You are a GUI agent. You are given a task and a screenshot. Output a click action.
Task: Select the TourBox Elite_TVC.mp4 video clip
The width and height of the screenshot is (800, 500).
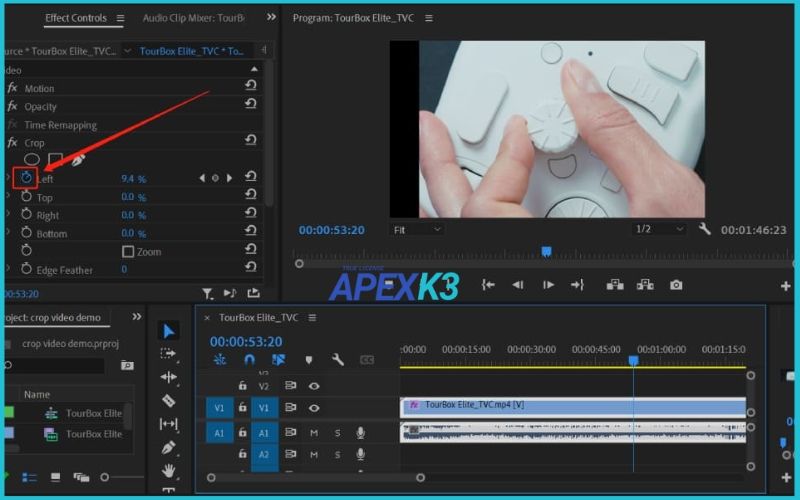pyautogui.click(x=573, y=407)
